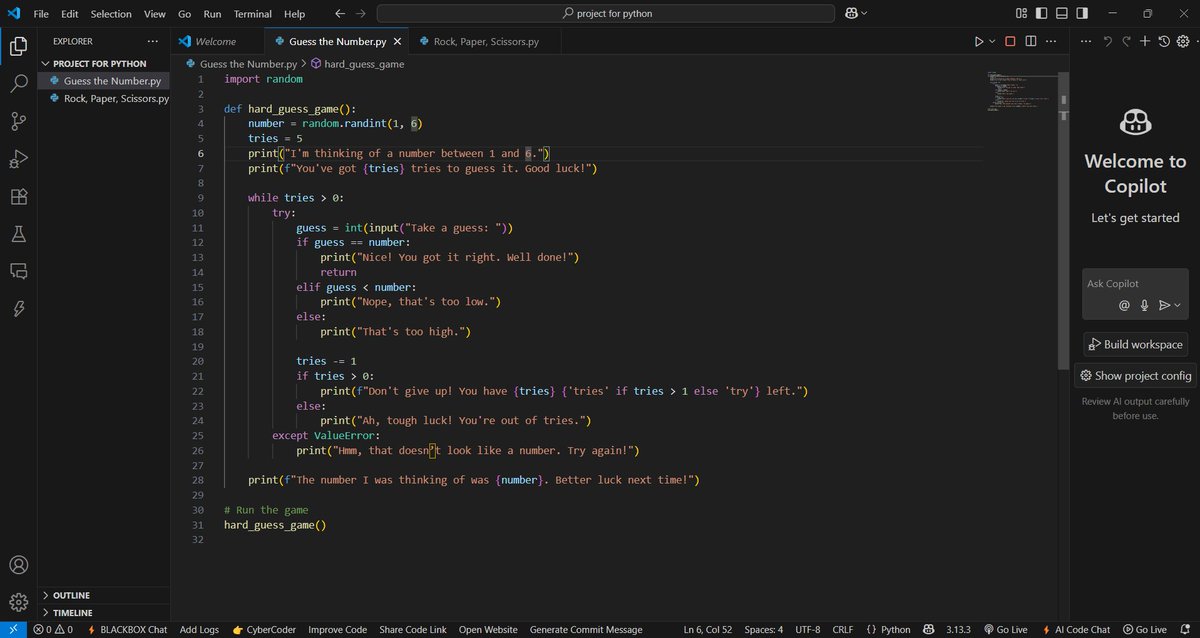Image resolution: width=1200 pixels, height=638 pixels.
Task: Switch to Rock, Paper, Scissors.py tab
Action: 486,41
